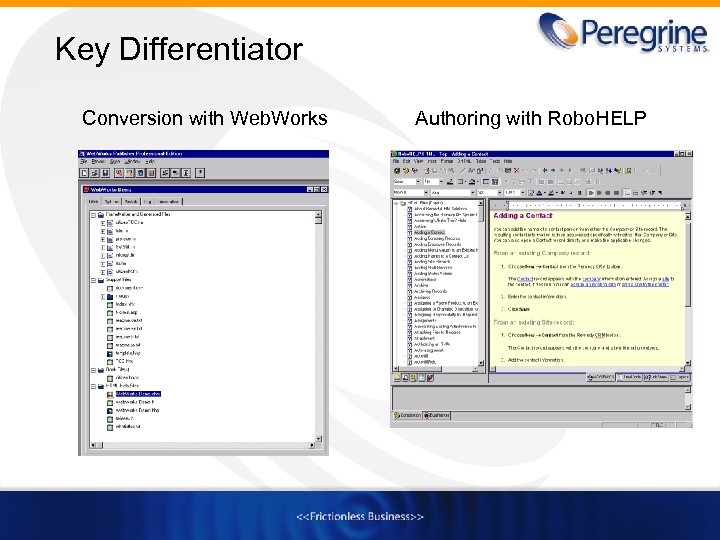Follow the company link in the topic text

pyautogui.click(x=591, y=279)
